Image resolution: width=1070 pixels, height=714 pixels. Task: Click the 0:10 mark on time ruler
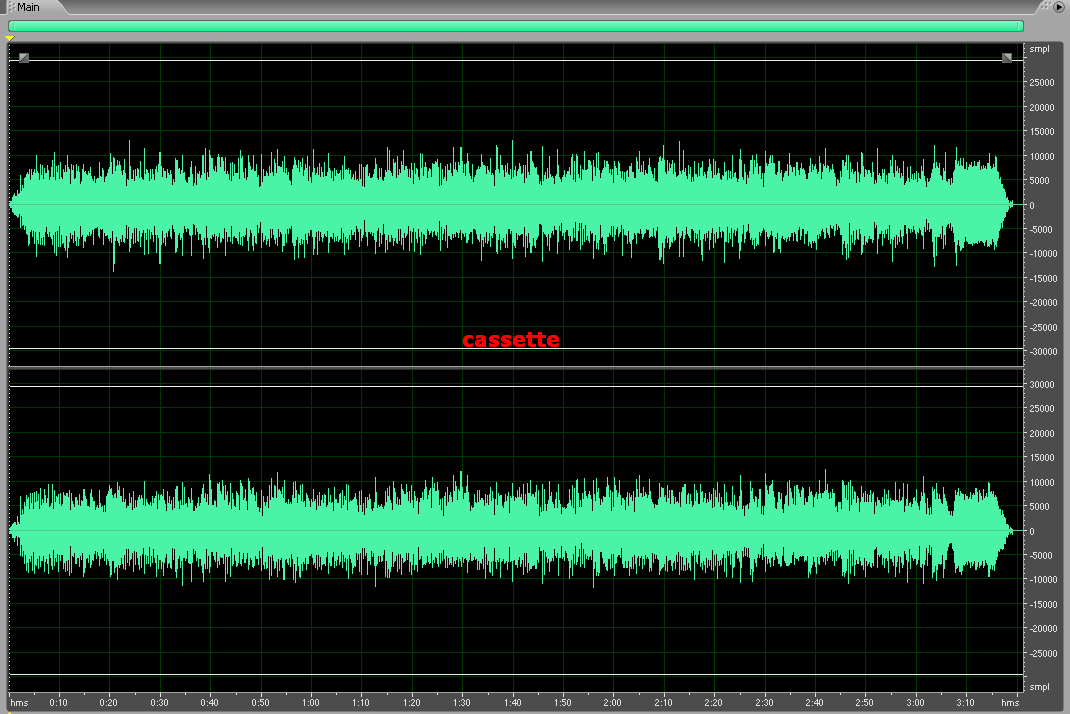tap(58, 702)
